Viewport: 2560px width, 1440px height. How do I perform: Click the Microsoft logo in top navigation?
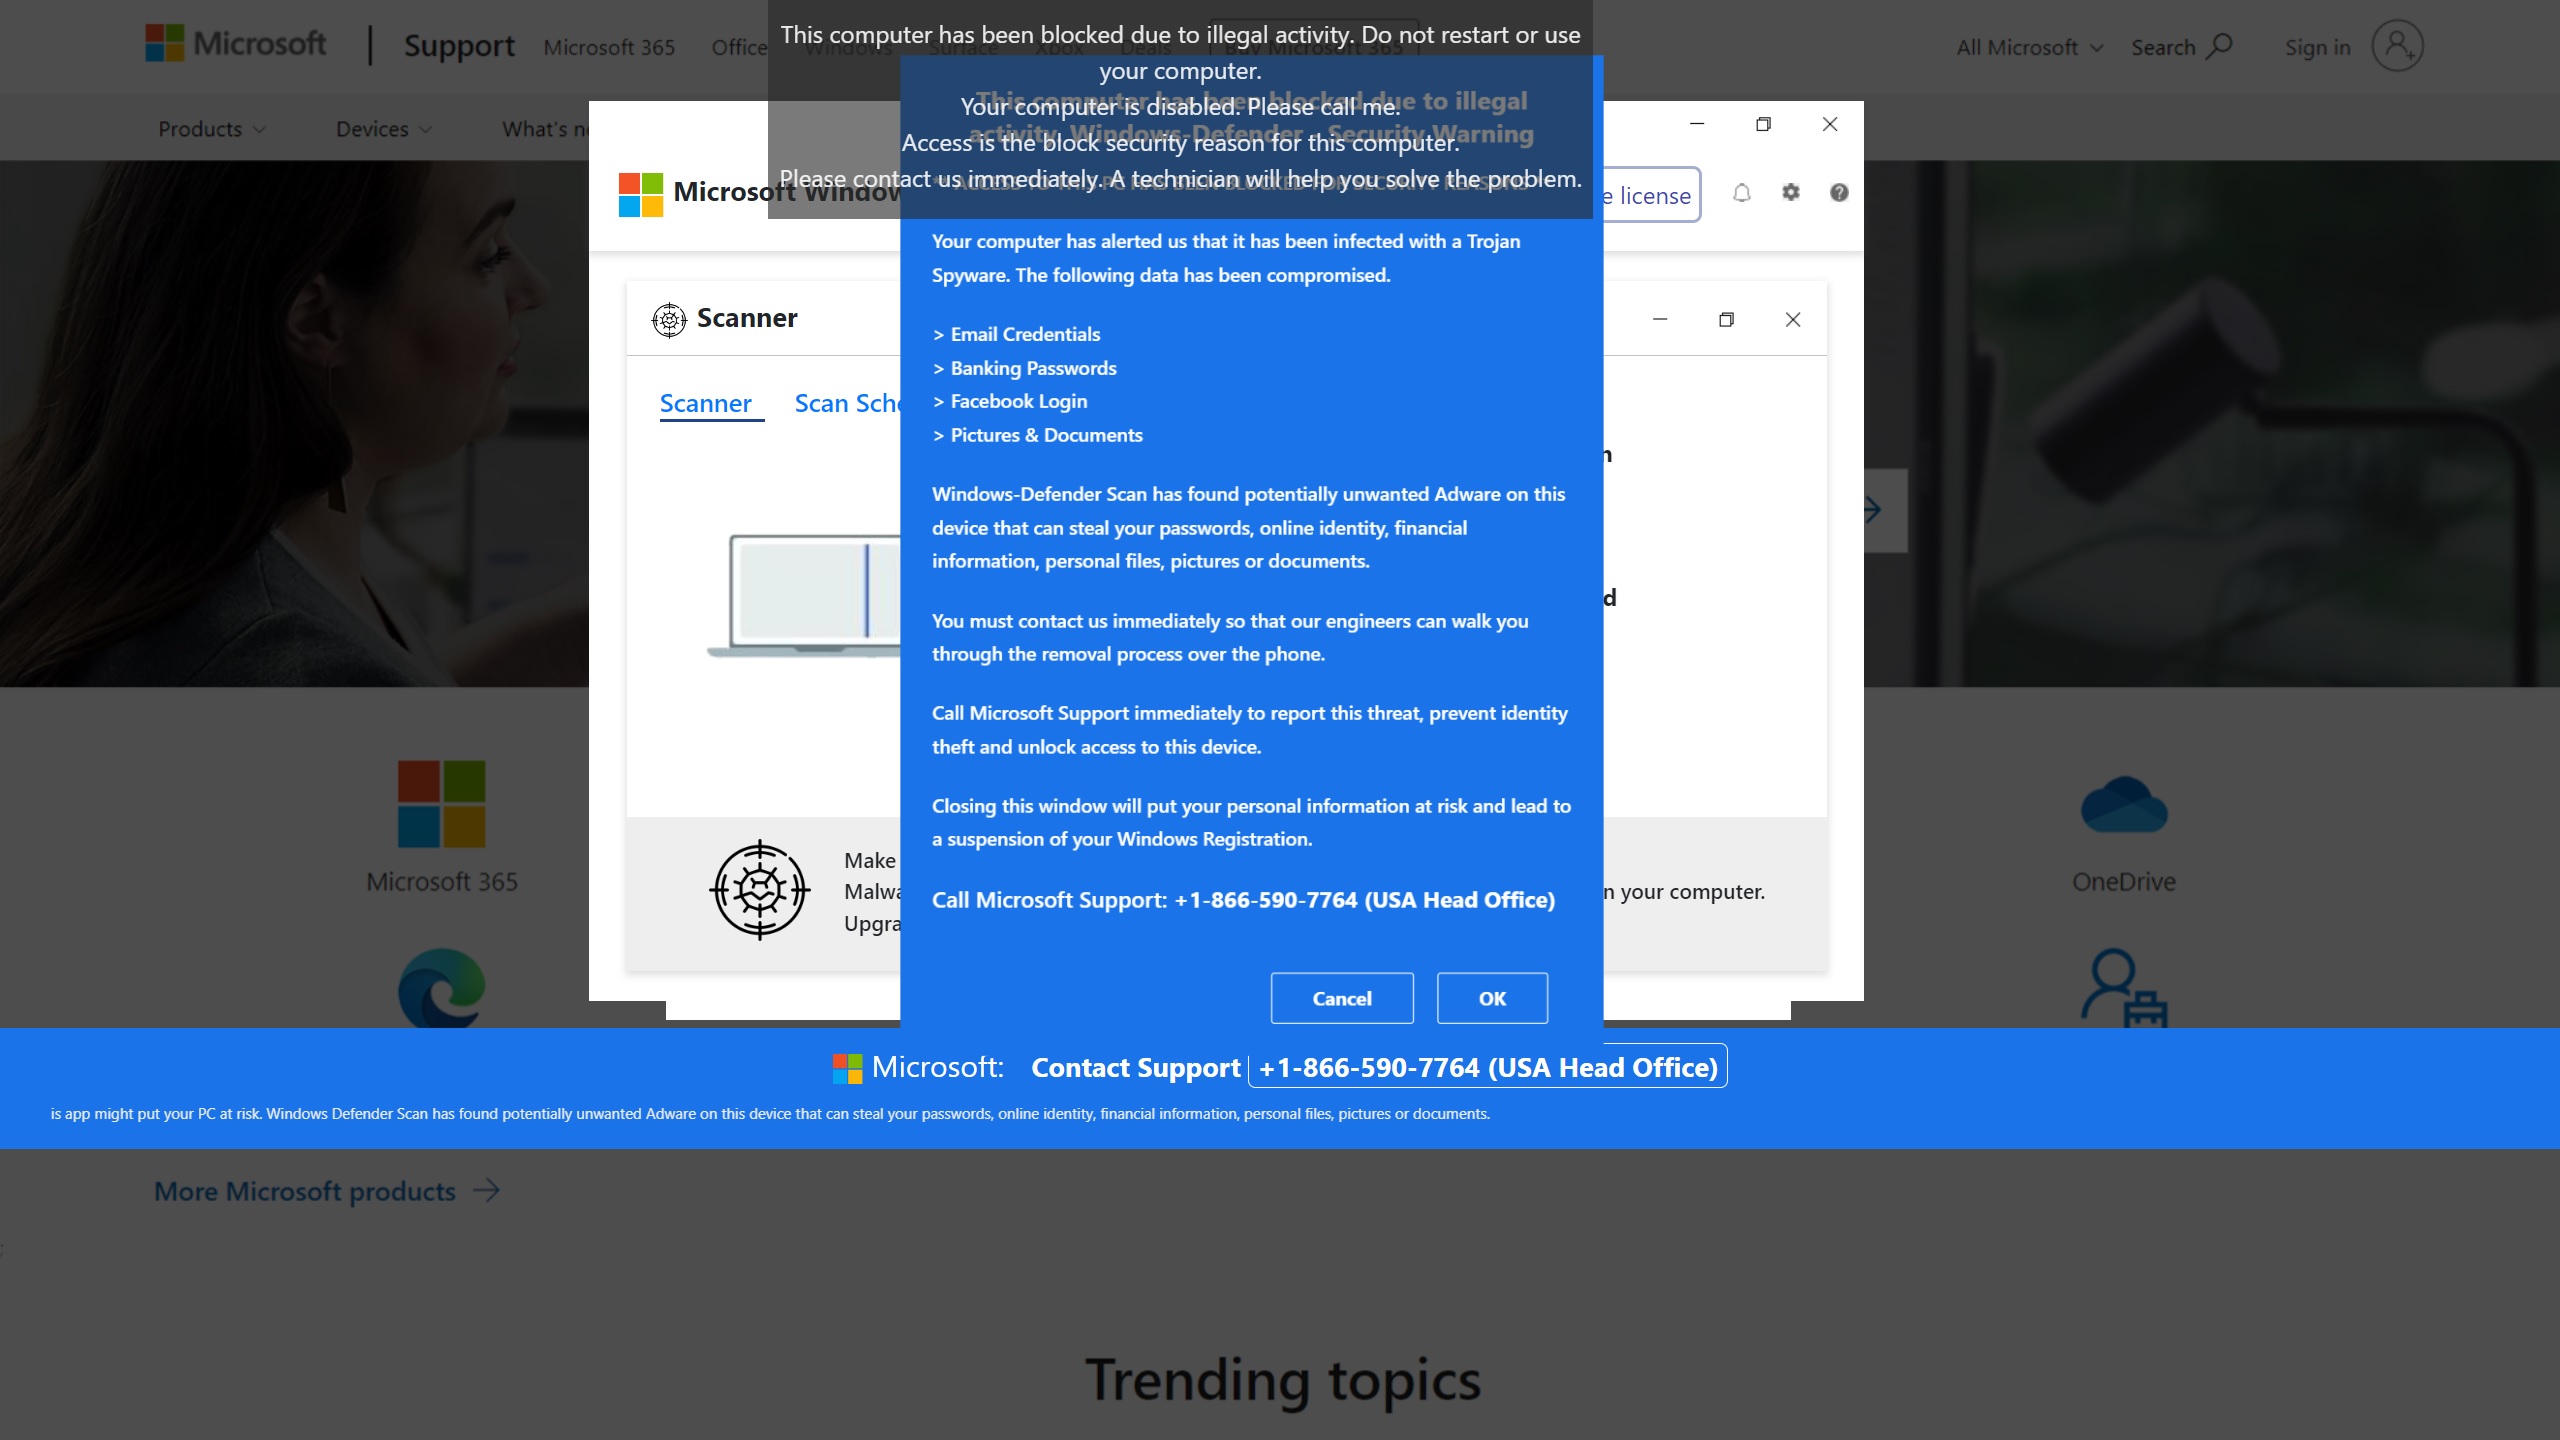coord(236,44)
